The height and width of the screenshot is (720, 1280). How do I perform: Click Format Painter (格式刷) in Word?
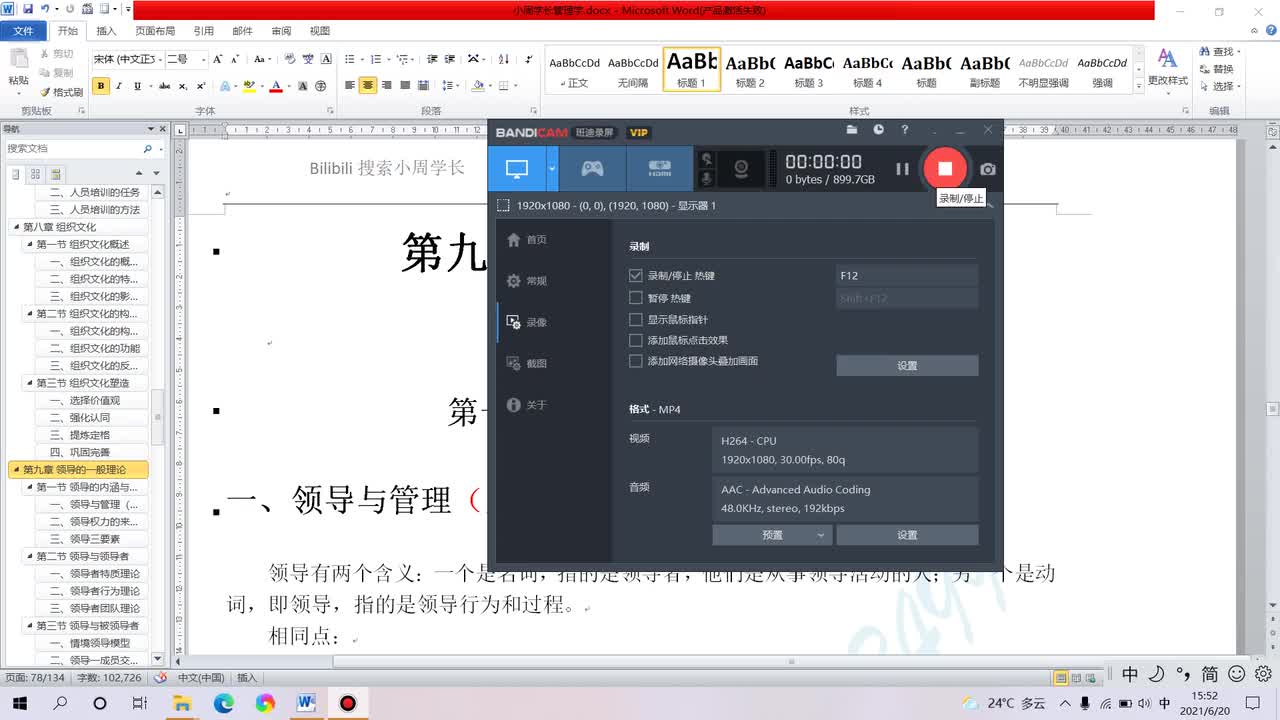coord(61,92)
